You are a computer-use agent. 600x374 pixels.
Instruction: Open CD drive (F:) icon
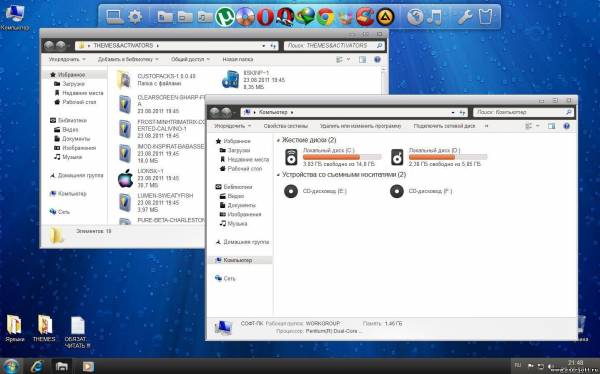click(397, 191)
